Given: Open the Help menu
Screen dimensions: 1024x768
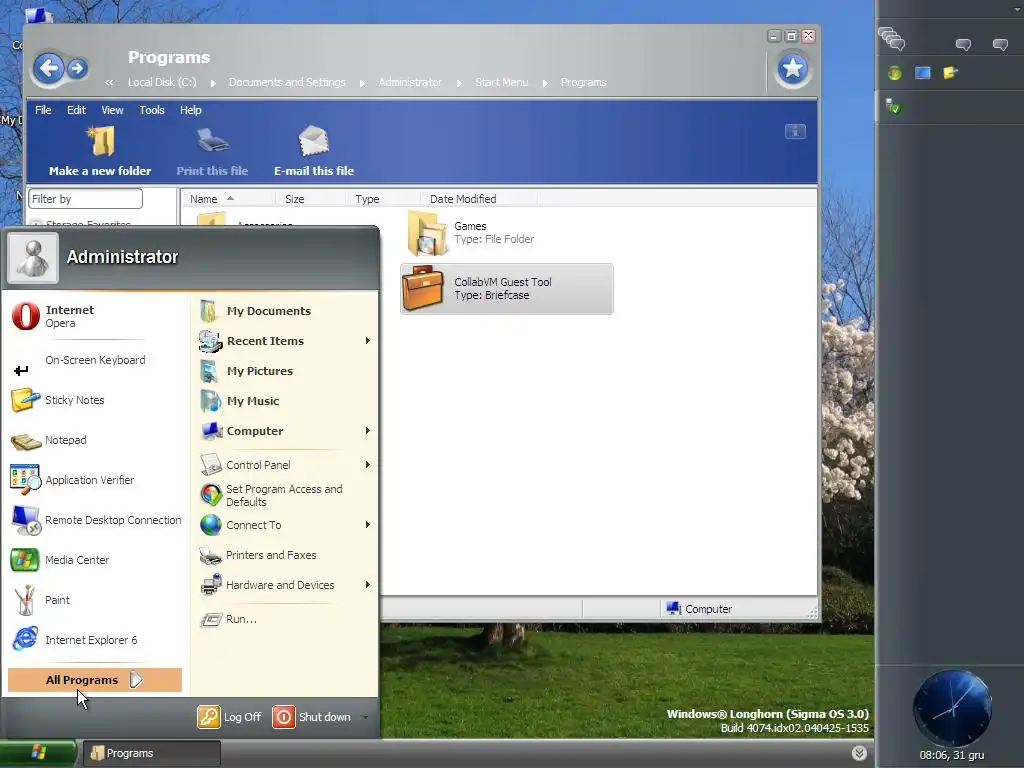Looking at the screenshot, I should pos(191,110).
